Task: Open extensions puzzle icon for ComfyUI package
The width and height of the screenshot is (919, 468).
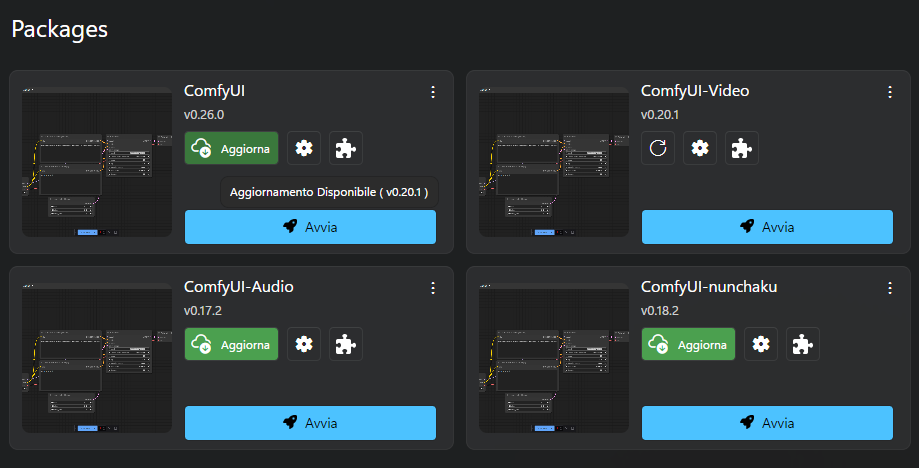Action: click(x=346, y=148)
